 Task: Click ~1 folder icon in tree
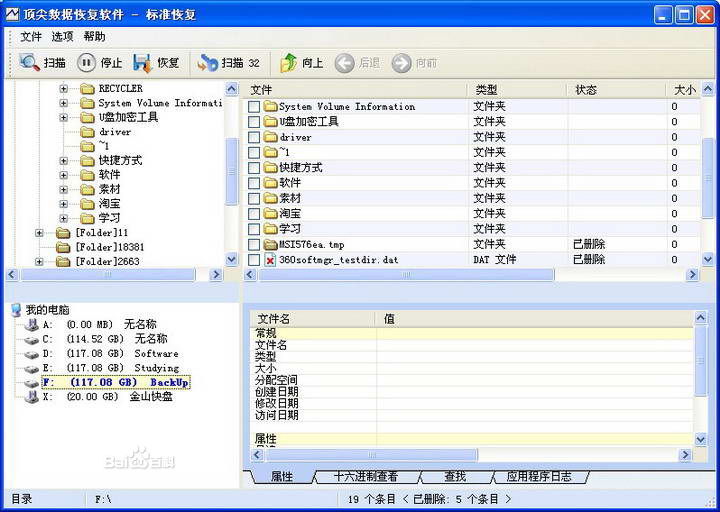coord(87,146)
